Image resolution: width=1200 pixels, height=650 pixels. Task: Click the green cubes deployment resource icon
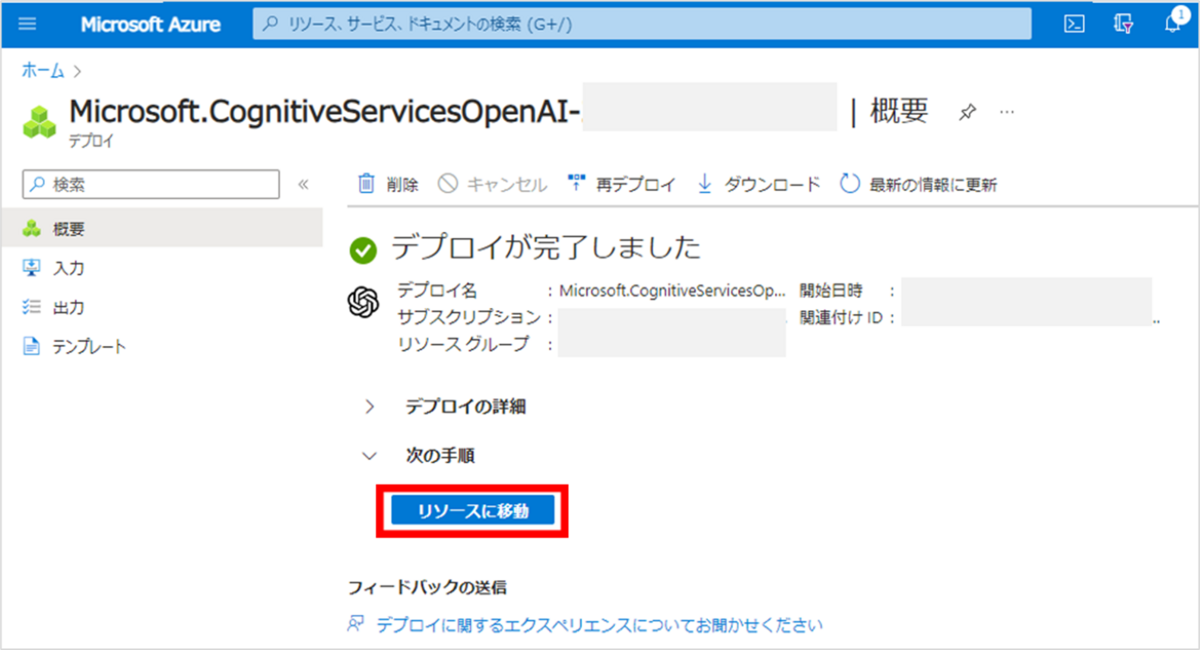41,121
